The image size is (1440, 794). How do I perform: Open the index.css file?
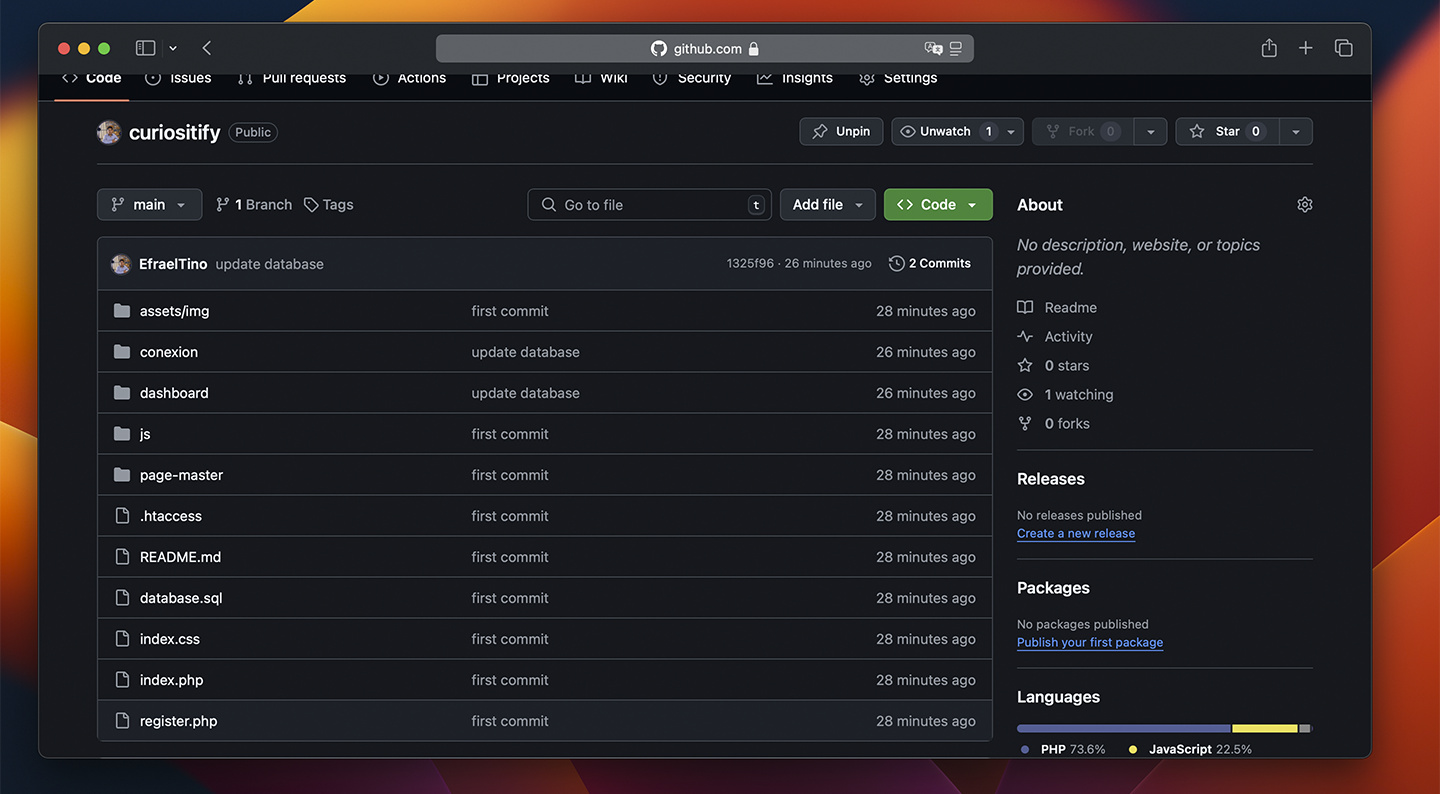pyautogui.click(x=170, y=639)
